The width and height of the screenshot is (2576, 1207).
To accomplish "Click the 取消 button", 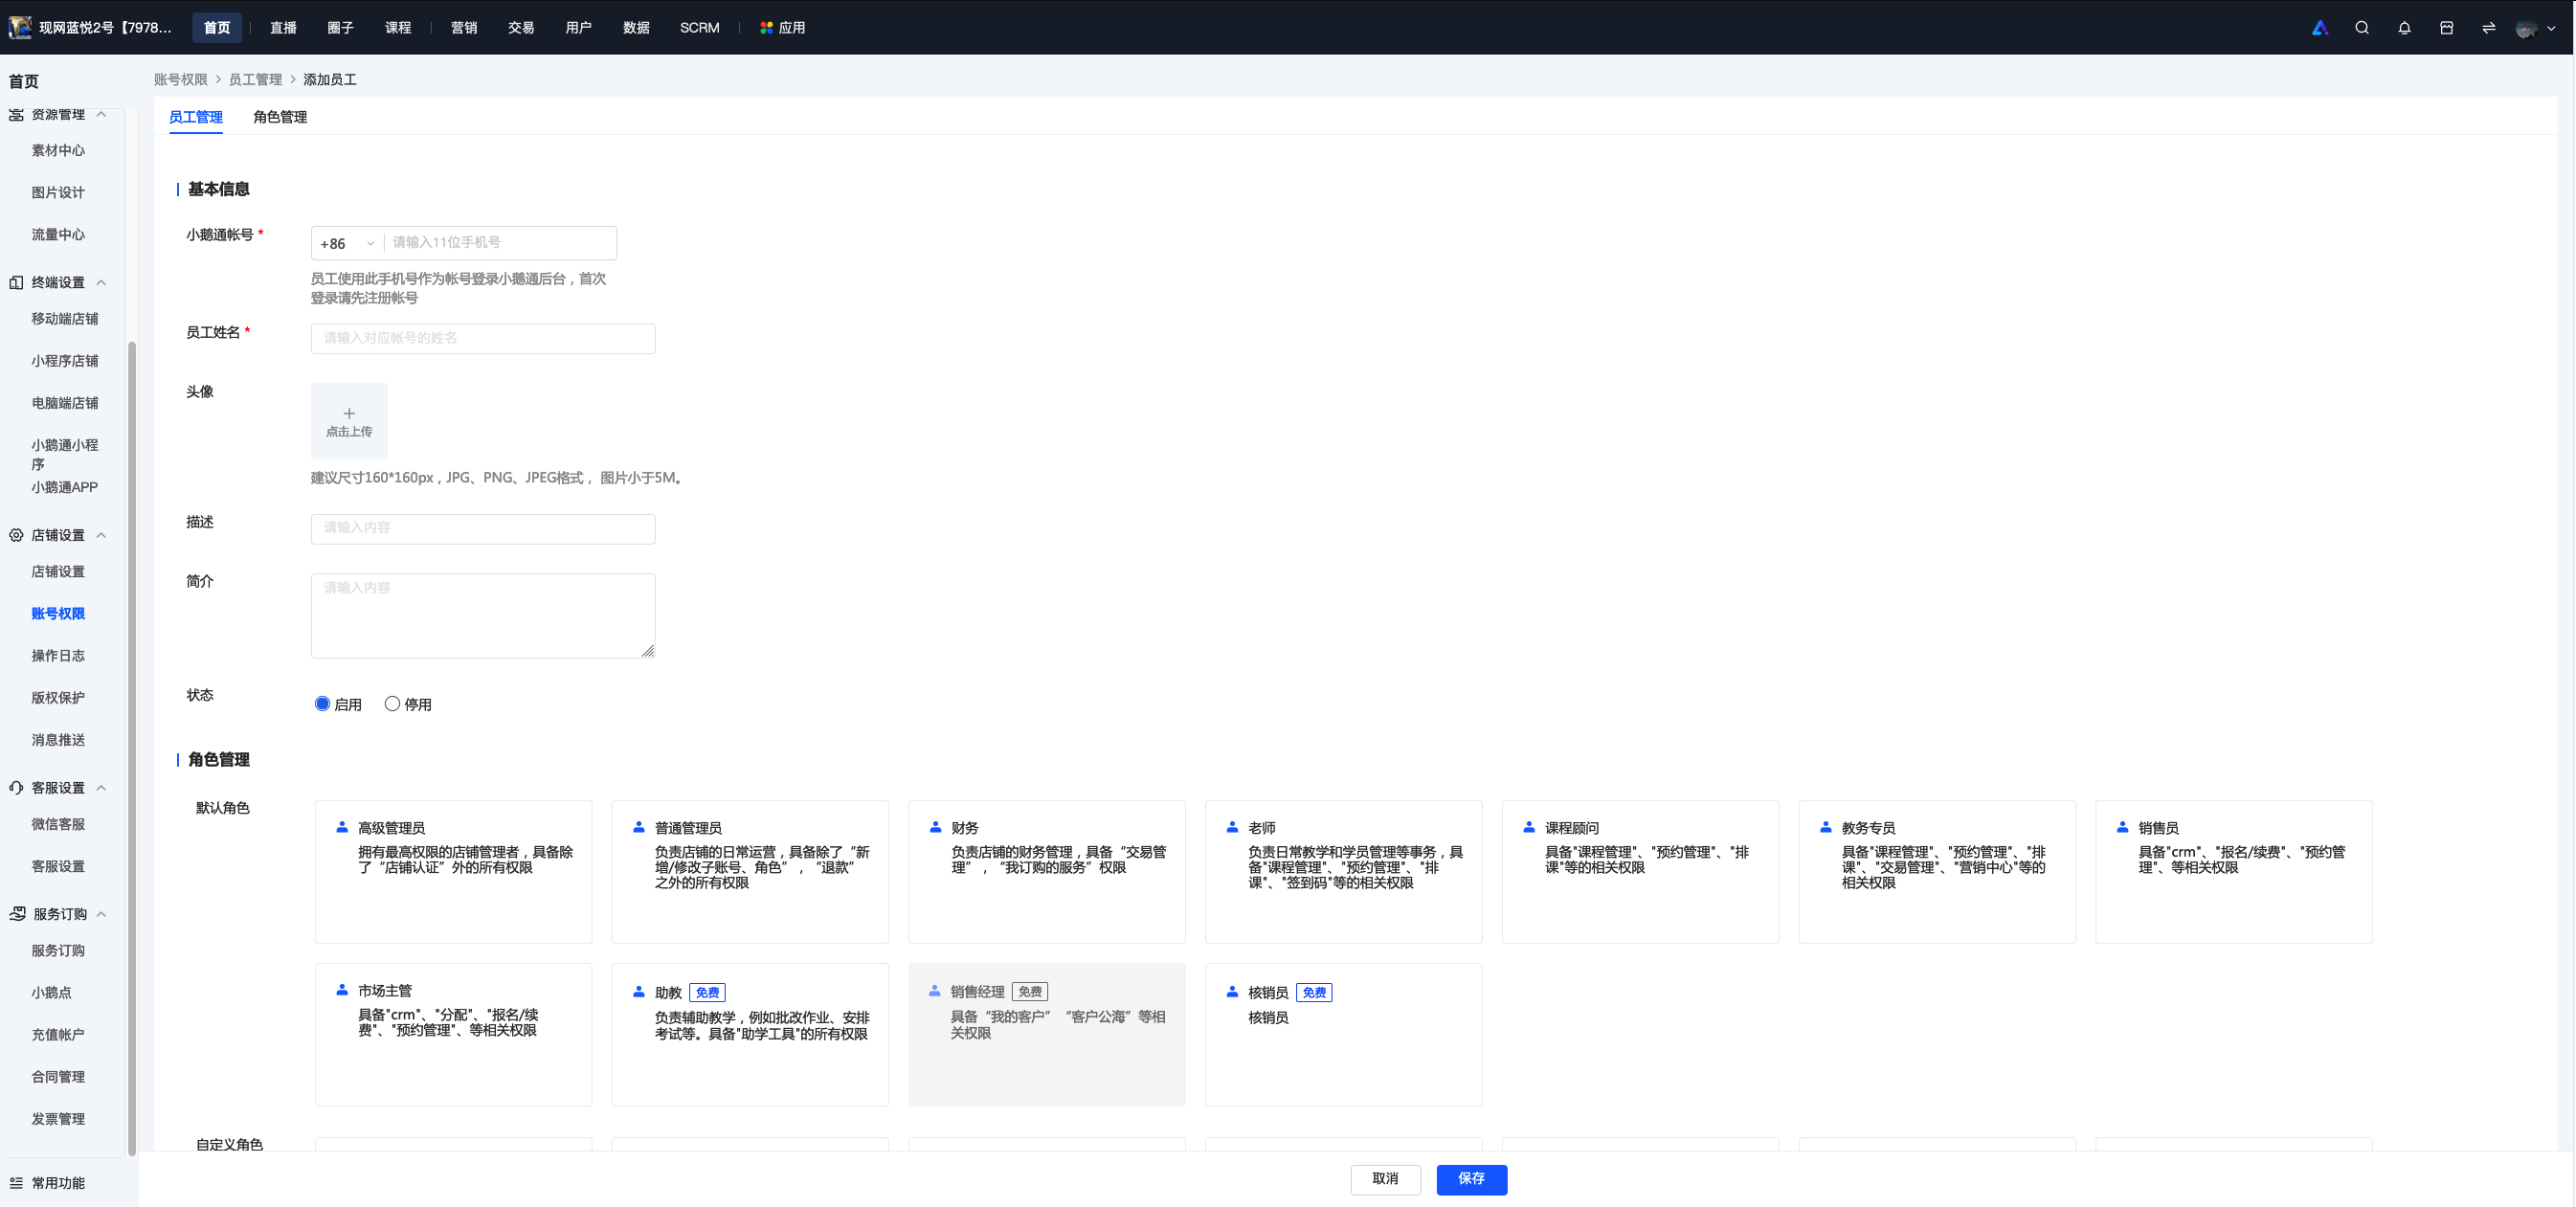I will click(1385, 1179).
